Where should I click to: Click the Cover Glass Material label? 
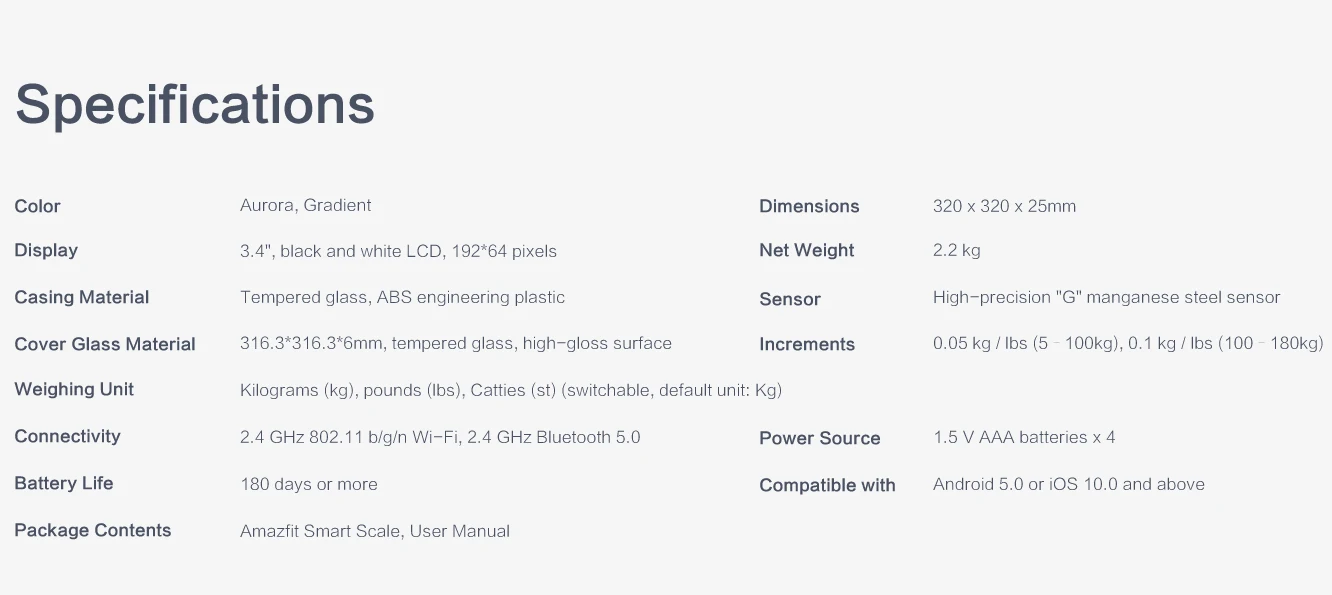(x=105, y=344)
